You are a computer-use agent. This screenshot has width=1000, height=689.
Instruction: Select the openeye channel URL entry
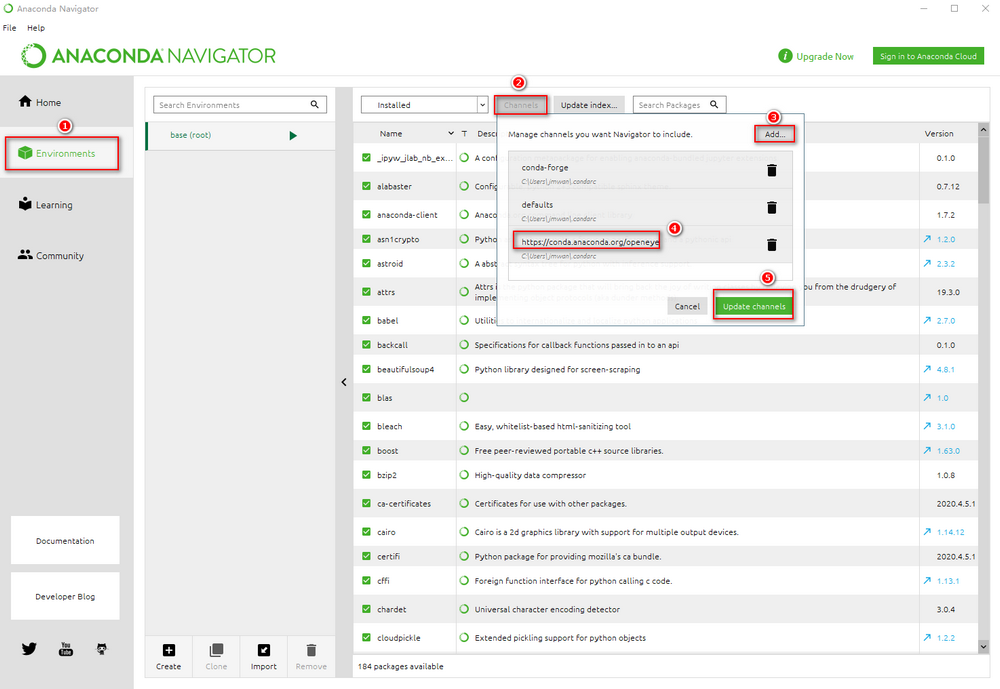coord(590,242)
